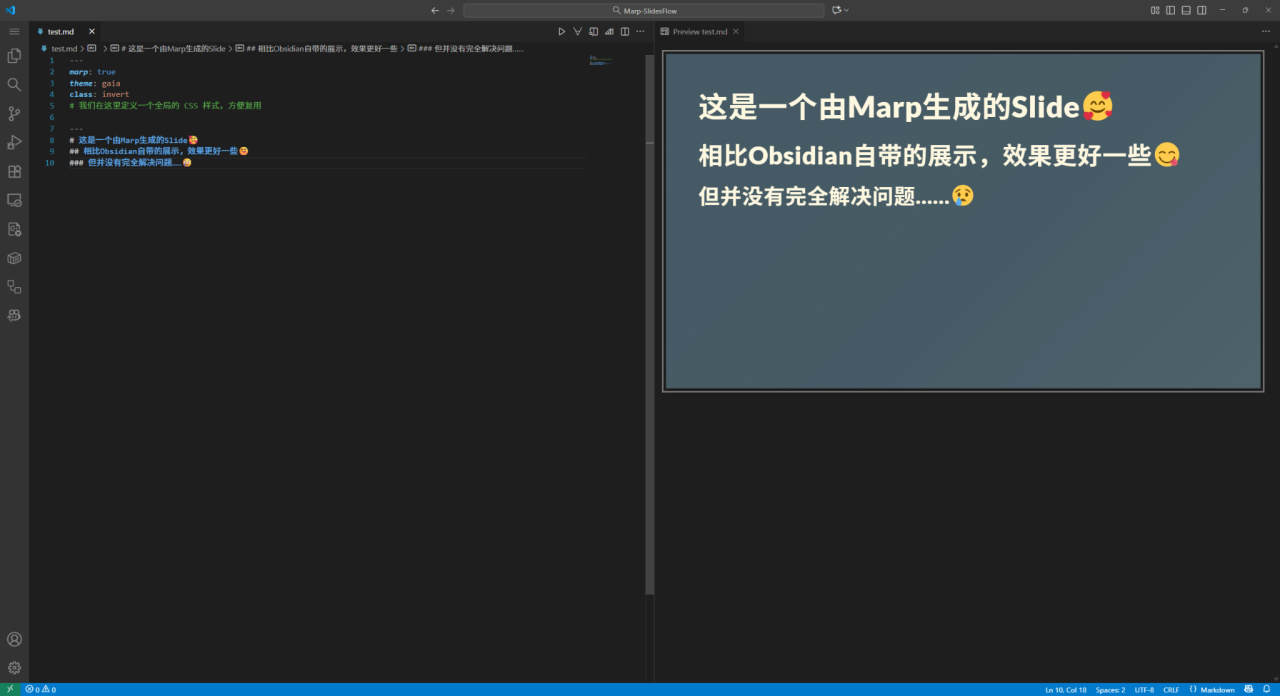The image size is (1280, 696).
Task: Open the notifications bell in status bar
Action: click(1266, 689)
